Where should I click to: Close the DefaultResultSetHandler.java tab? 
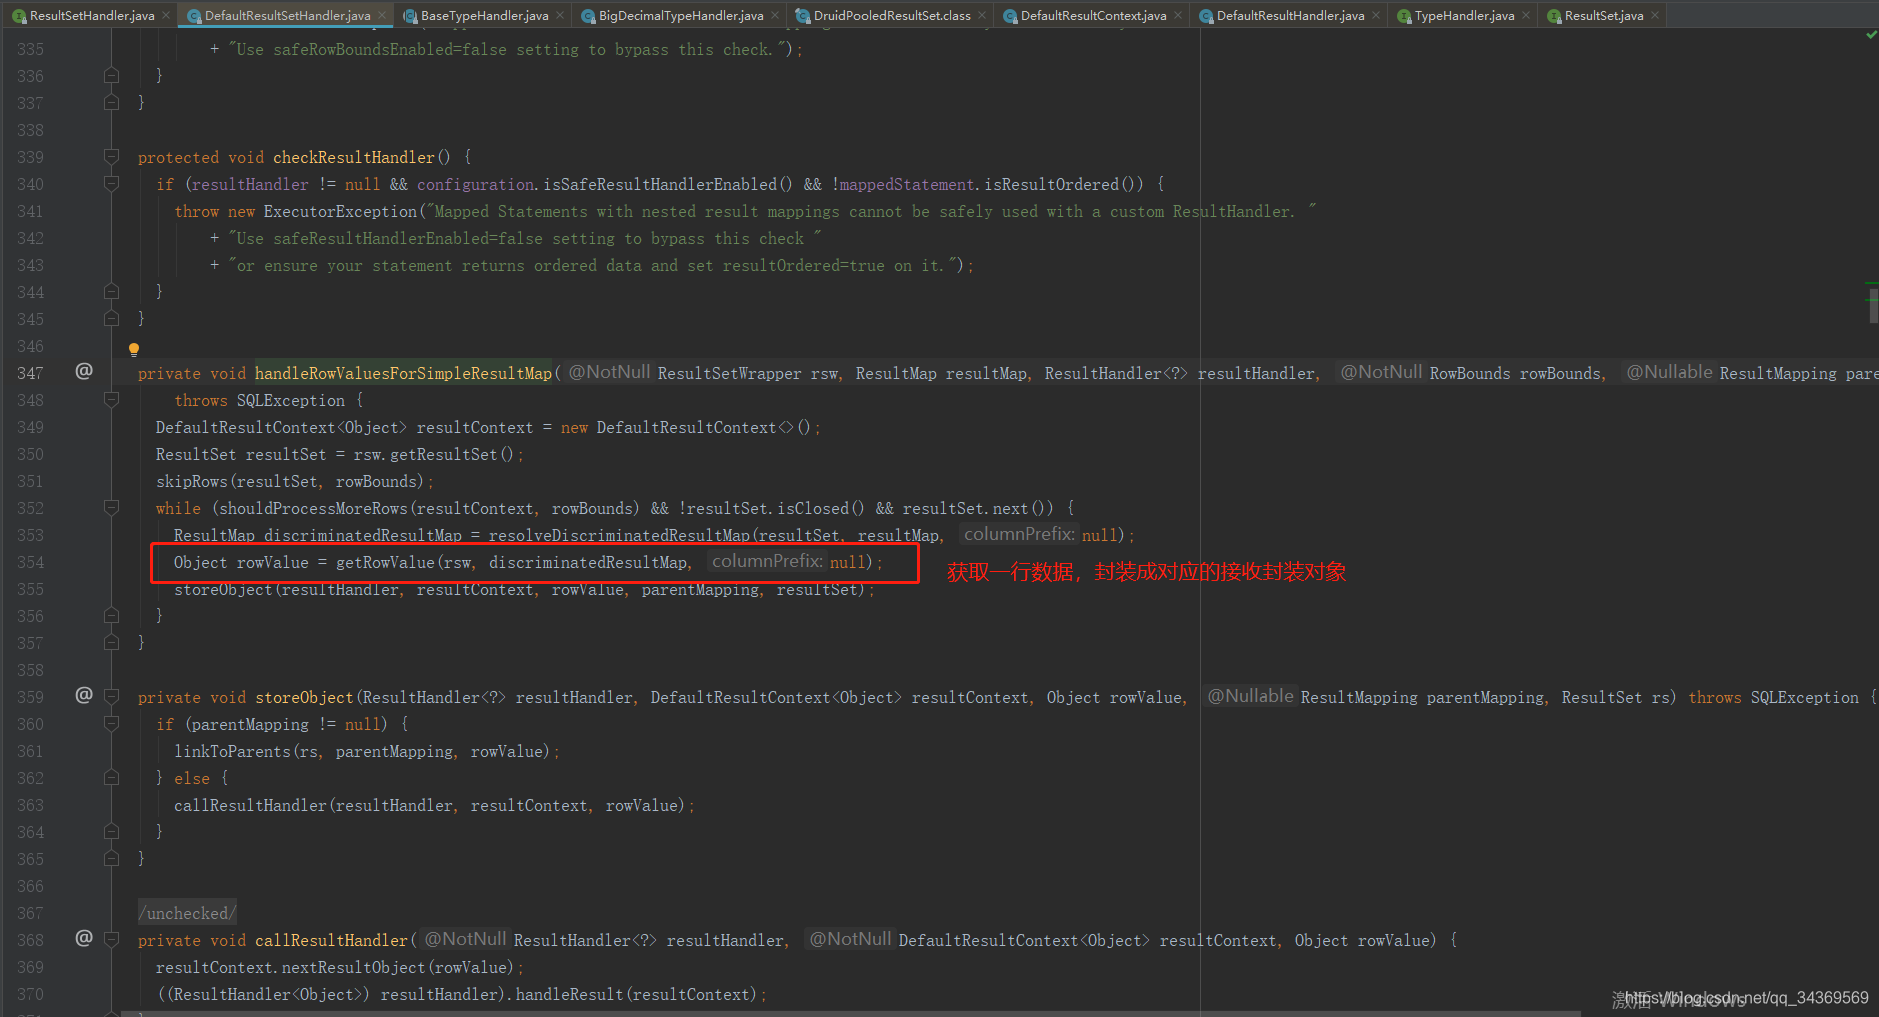coord(382,15)
